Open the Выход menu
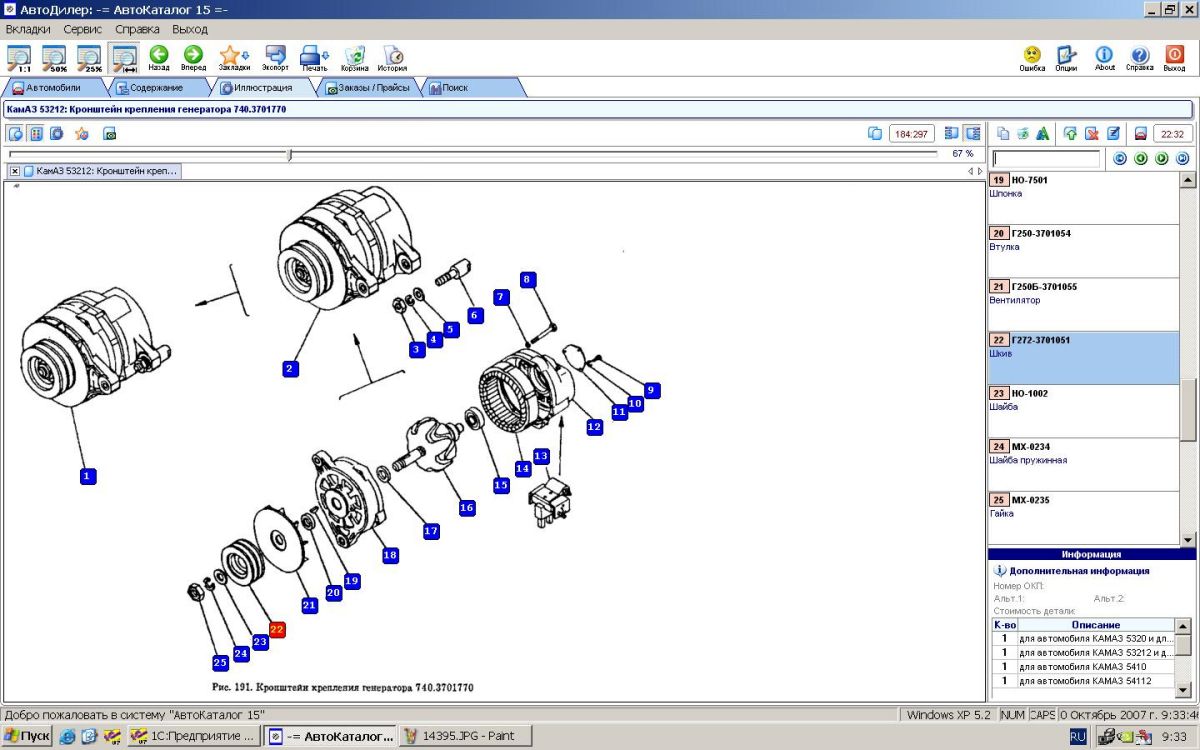This screenshot has width=1200, height=750. click(x=190, y=30)
